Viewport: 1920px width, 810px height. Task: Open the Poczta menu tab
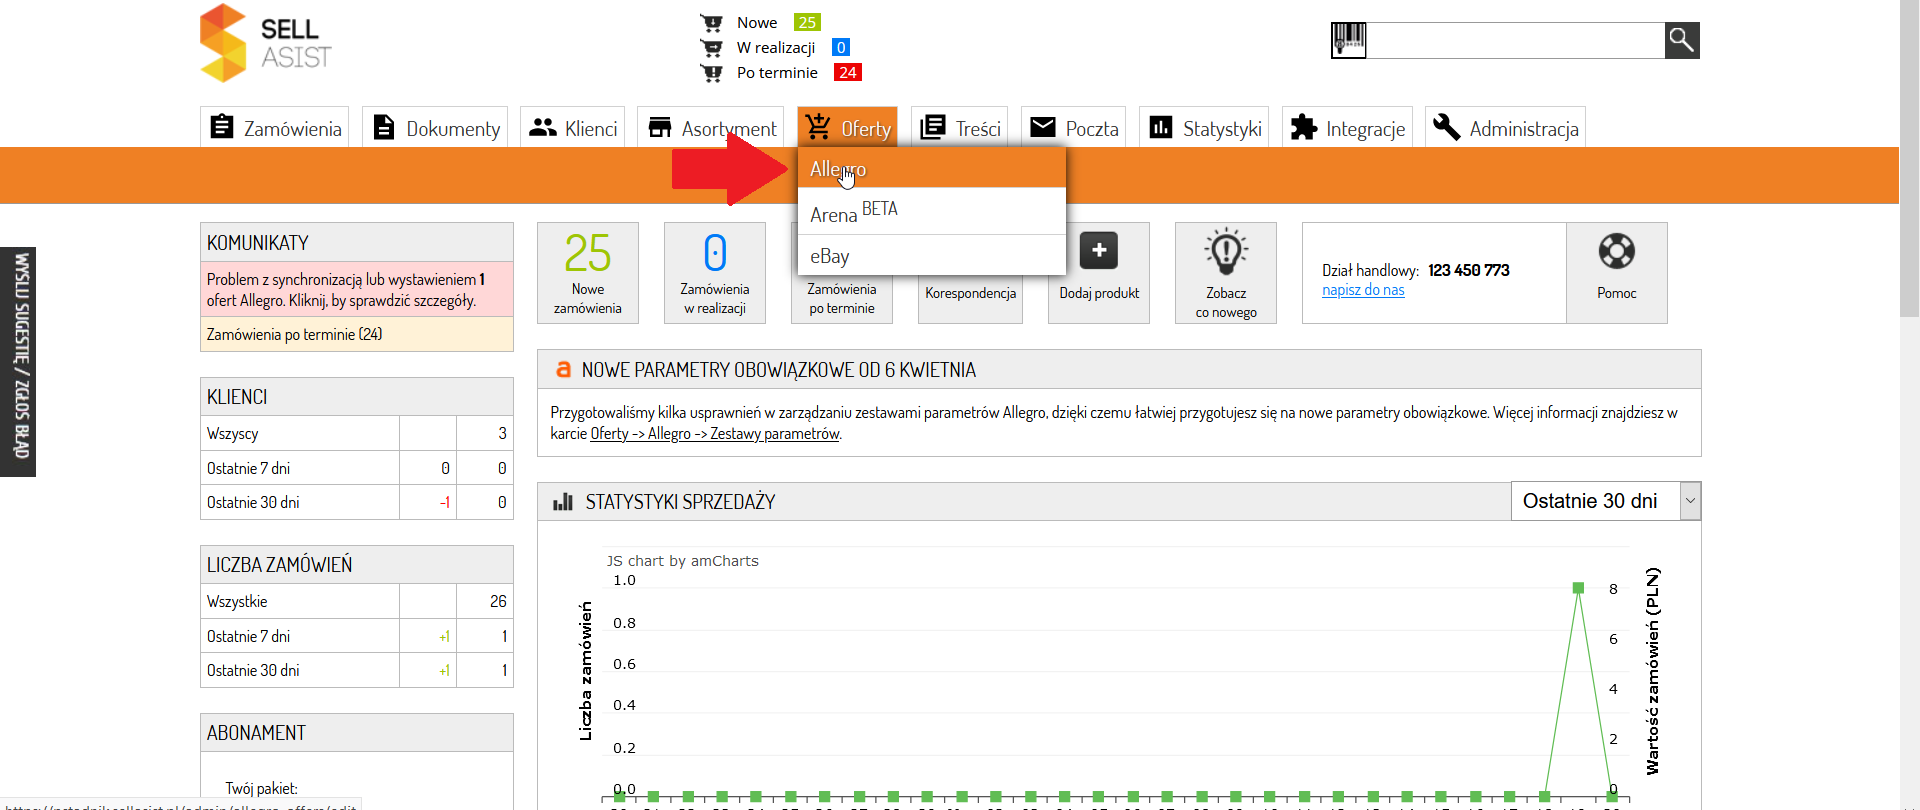click(x=1074, y=128)
